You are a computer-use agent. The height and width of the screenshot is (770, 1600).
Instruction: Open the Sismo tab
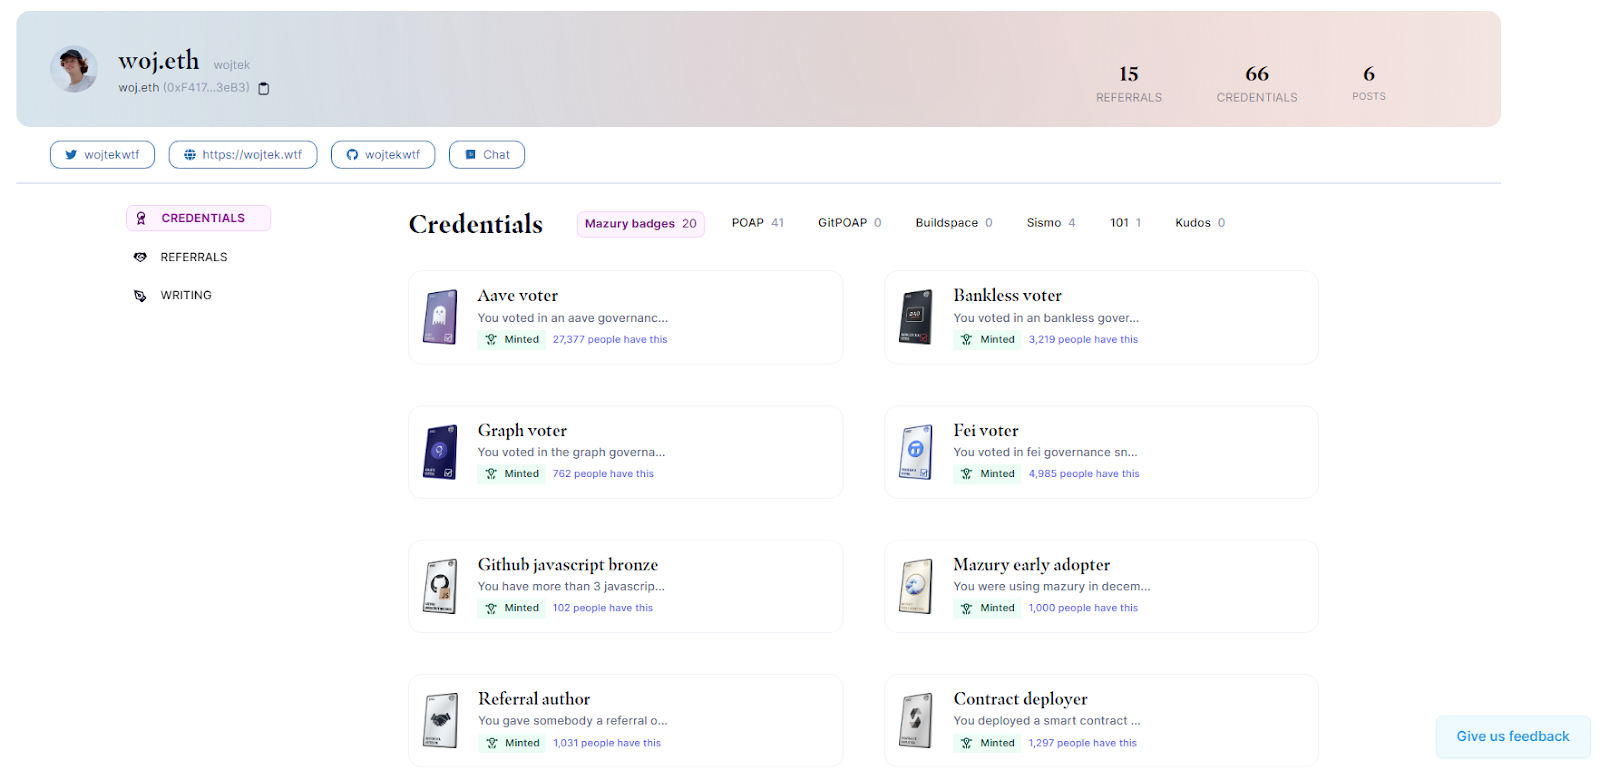pos(1051,223)
